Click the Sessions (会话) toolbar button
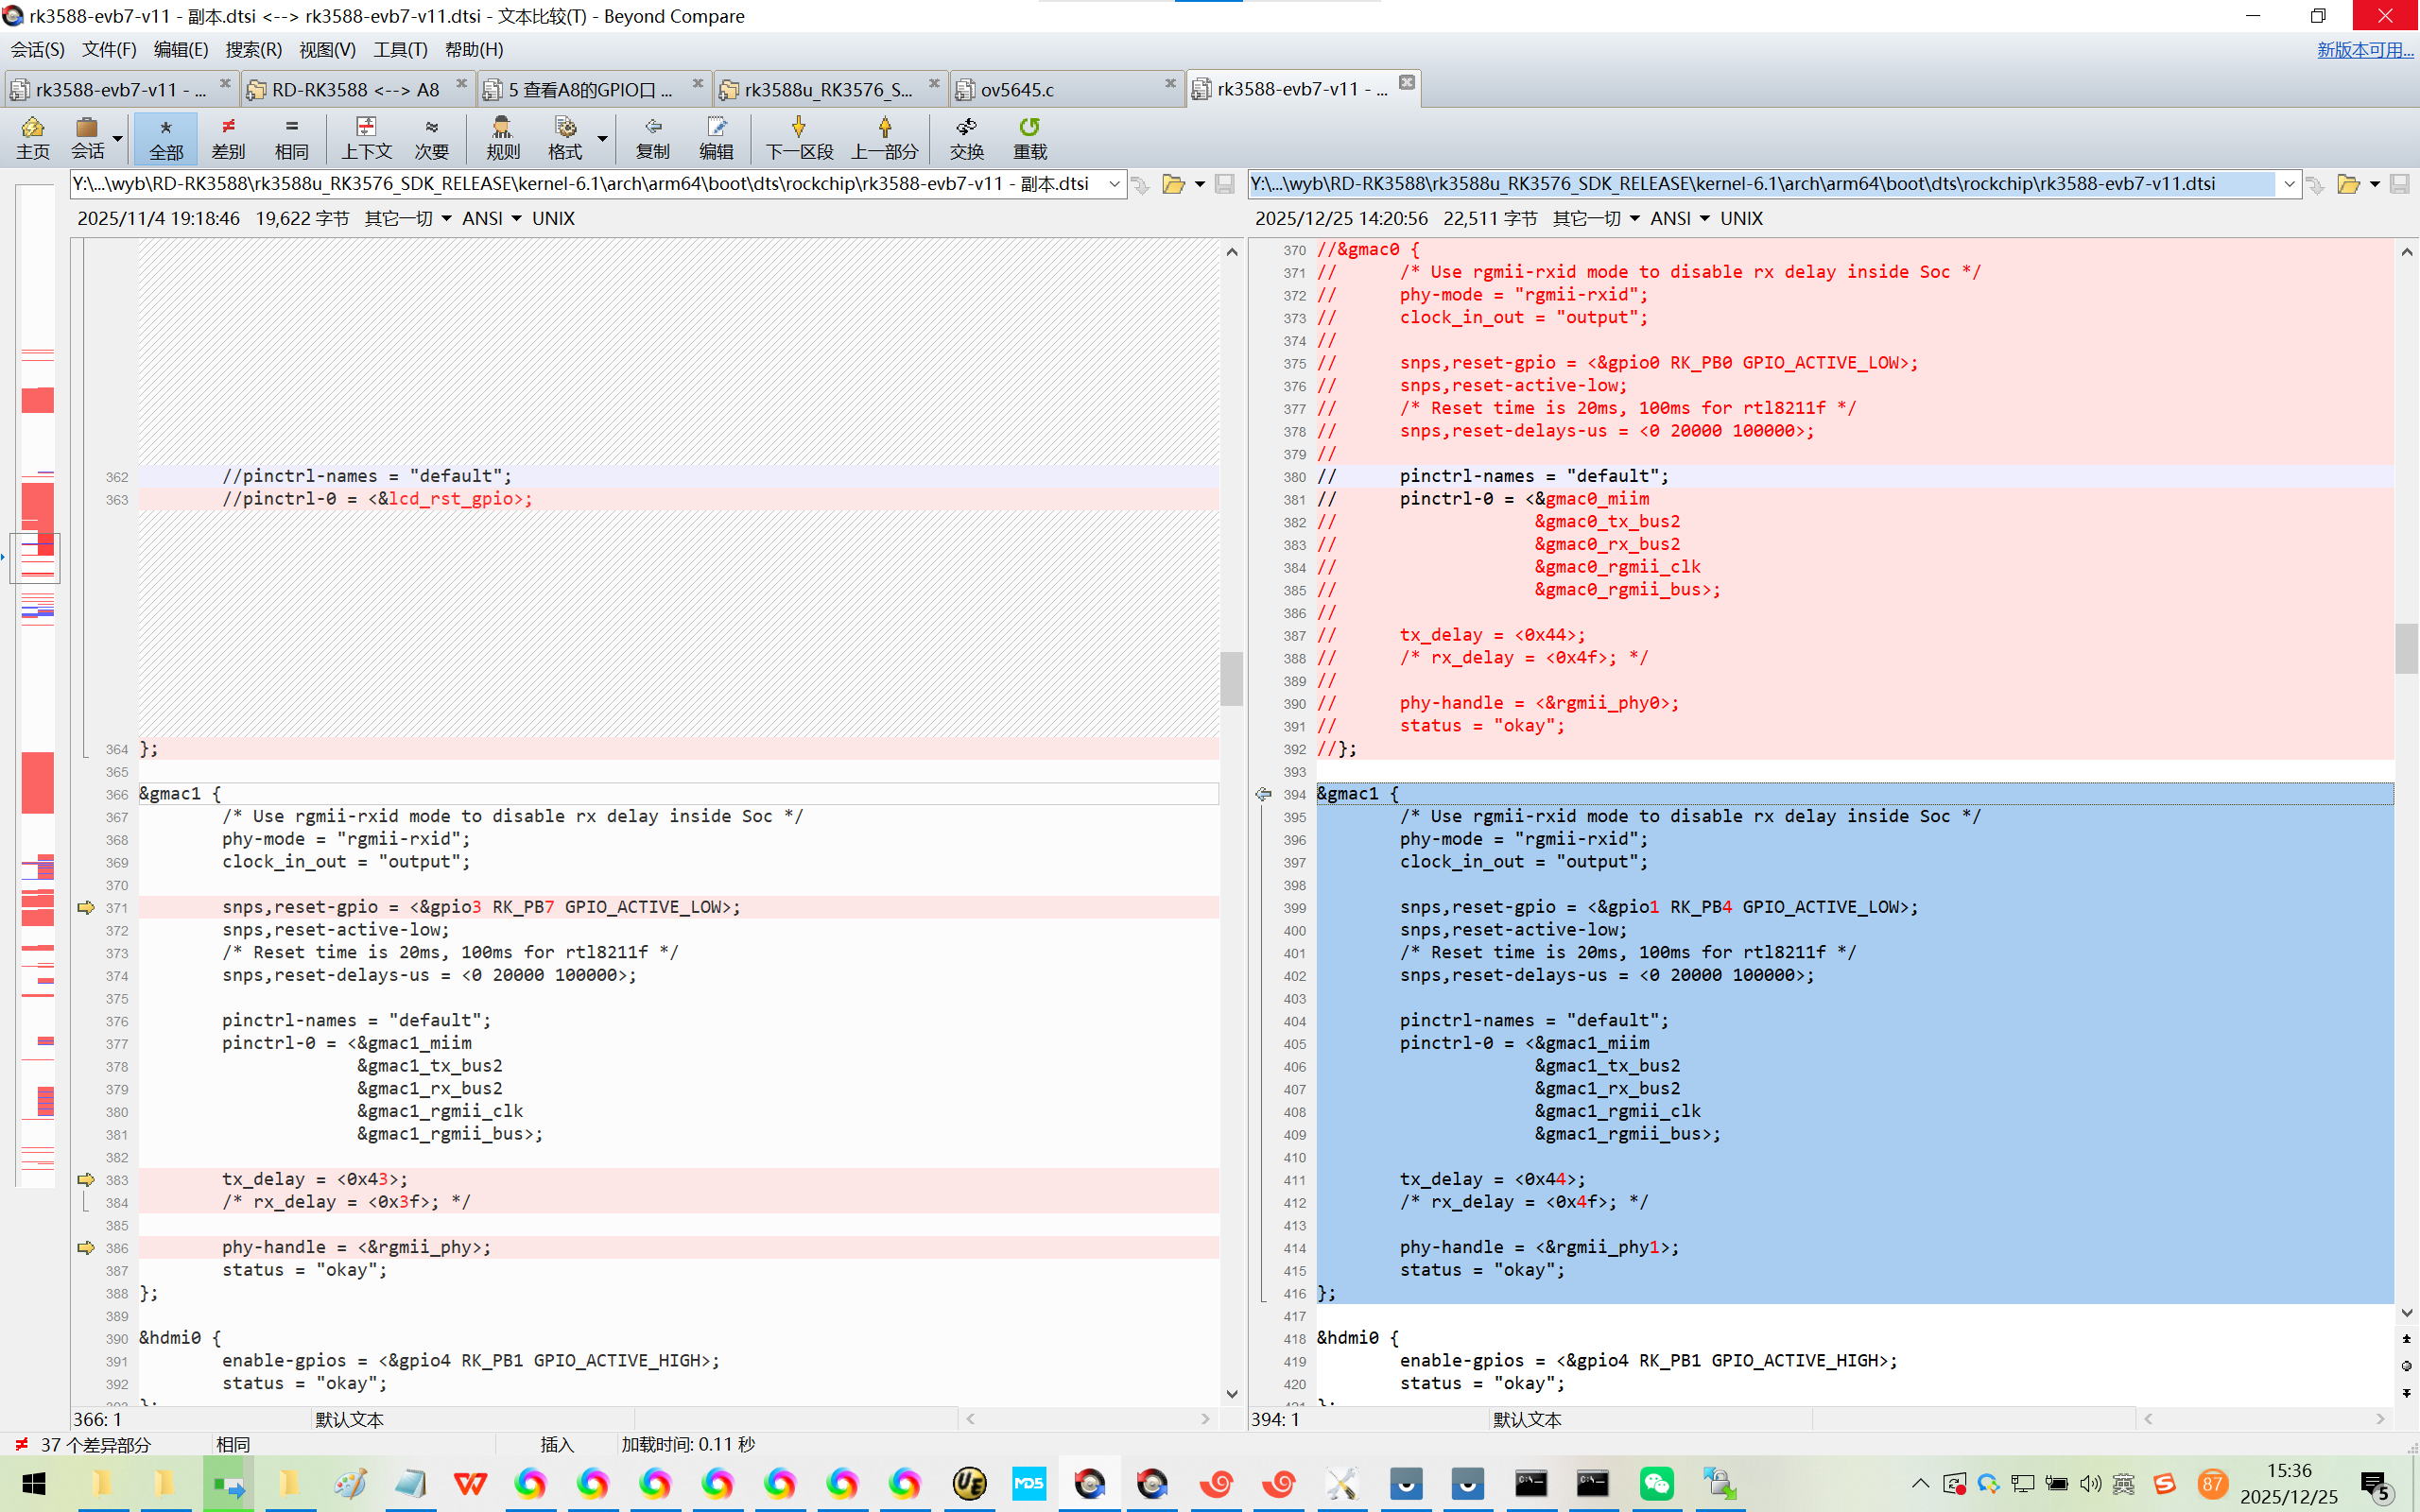This screenshot has width=2420, height=1512. pyautogui.click(x=87, y=137)
